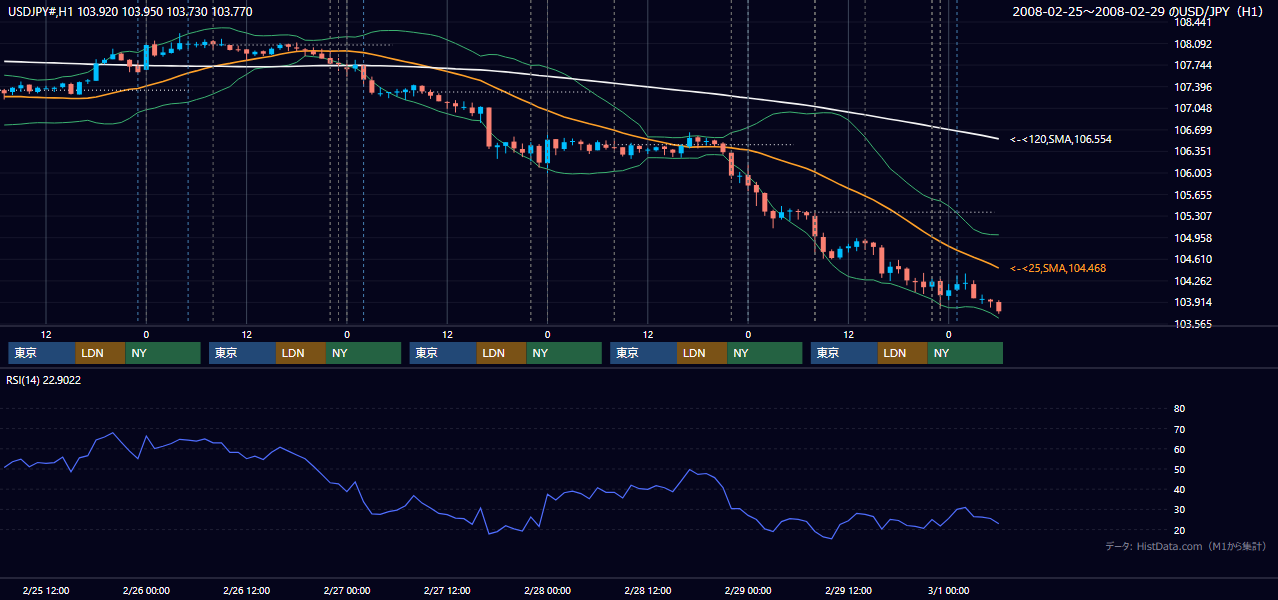Click the RSI level 40 axis label
The image size is (1278, 600).
click(x=1179, y=489)
